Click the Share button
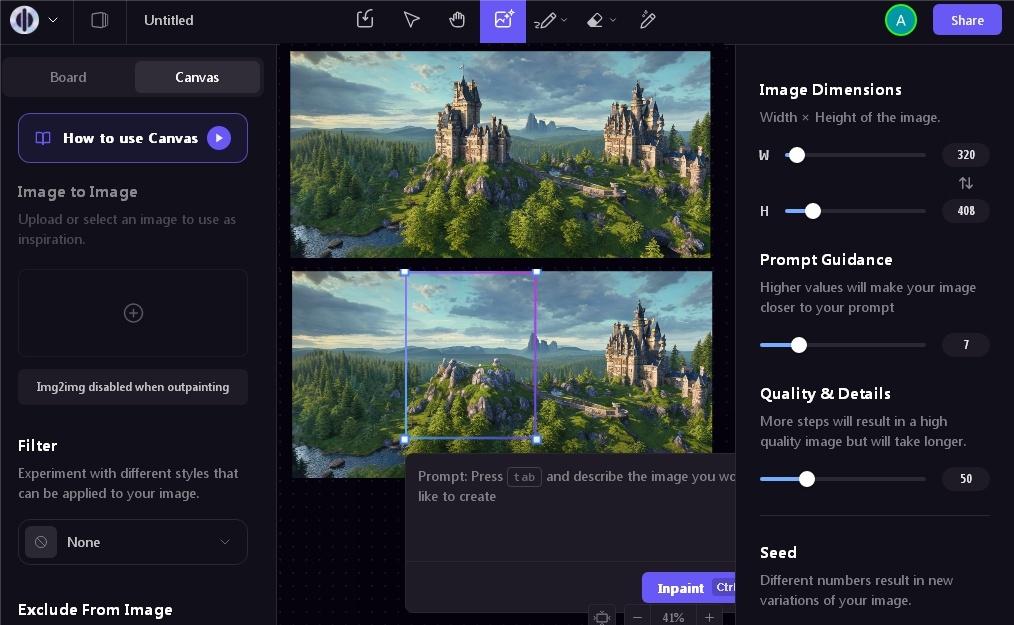1014x625 pixels. click(x=967, y=20)
